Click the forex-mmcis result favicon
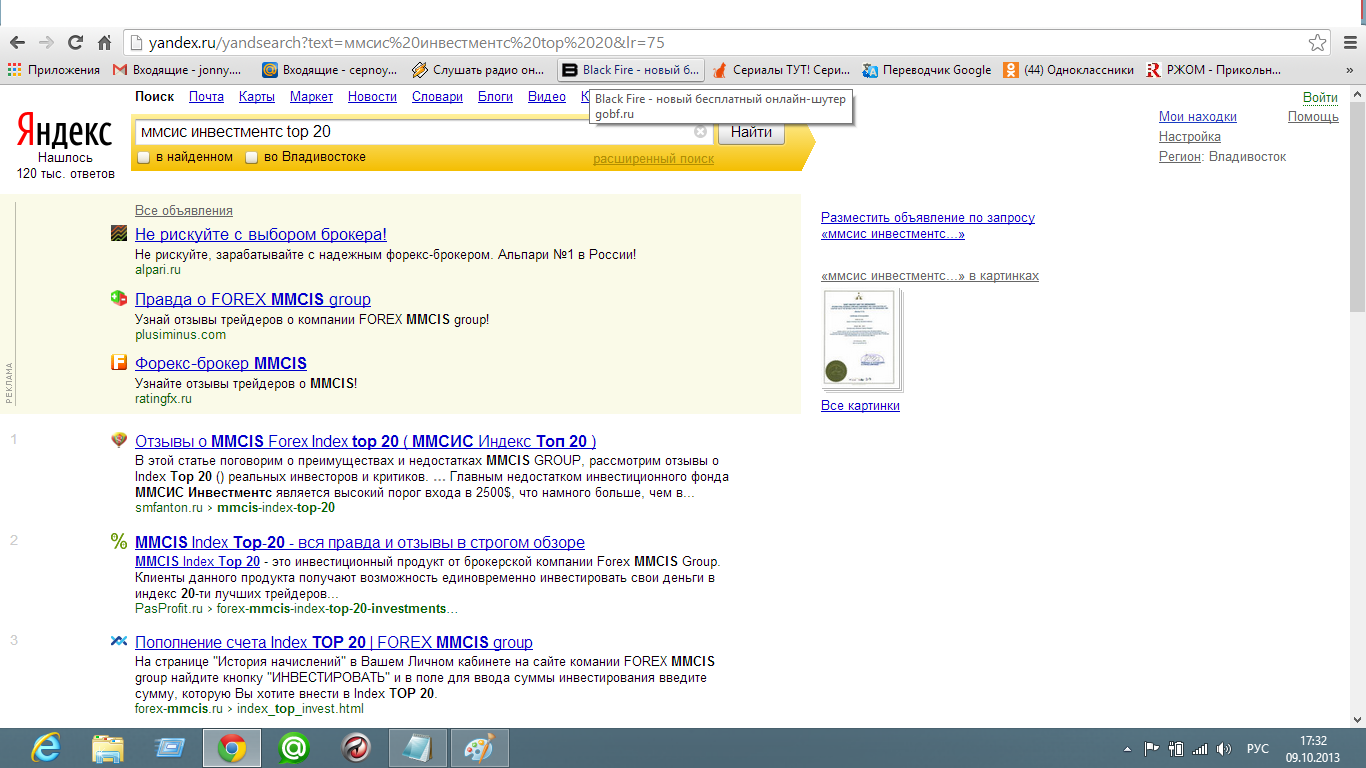The image size is (1366, 768). pos(119,641)
